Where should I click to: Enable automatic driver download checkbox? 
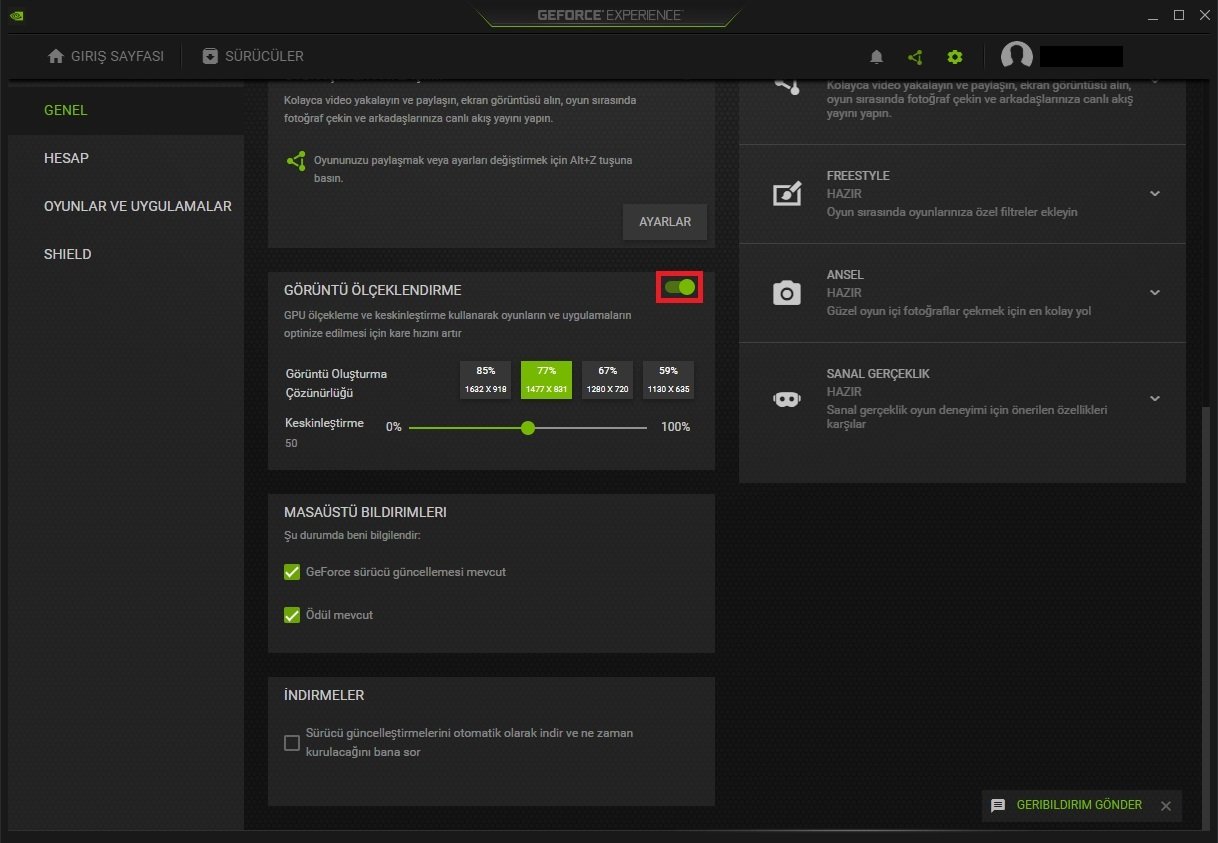click(x=292, y=742)
